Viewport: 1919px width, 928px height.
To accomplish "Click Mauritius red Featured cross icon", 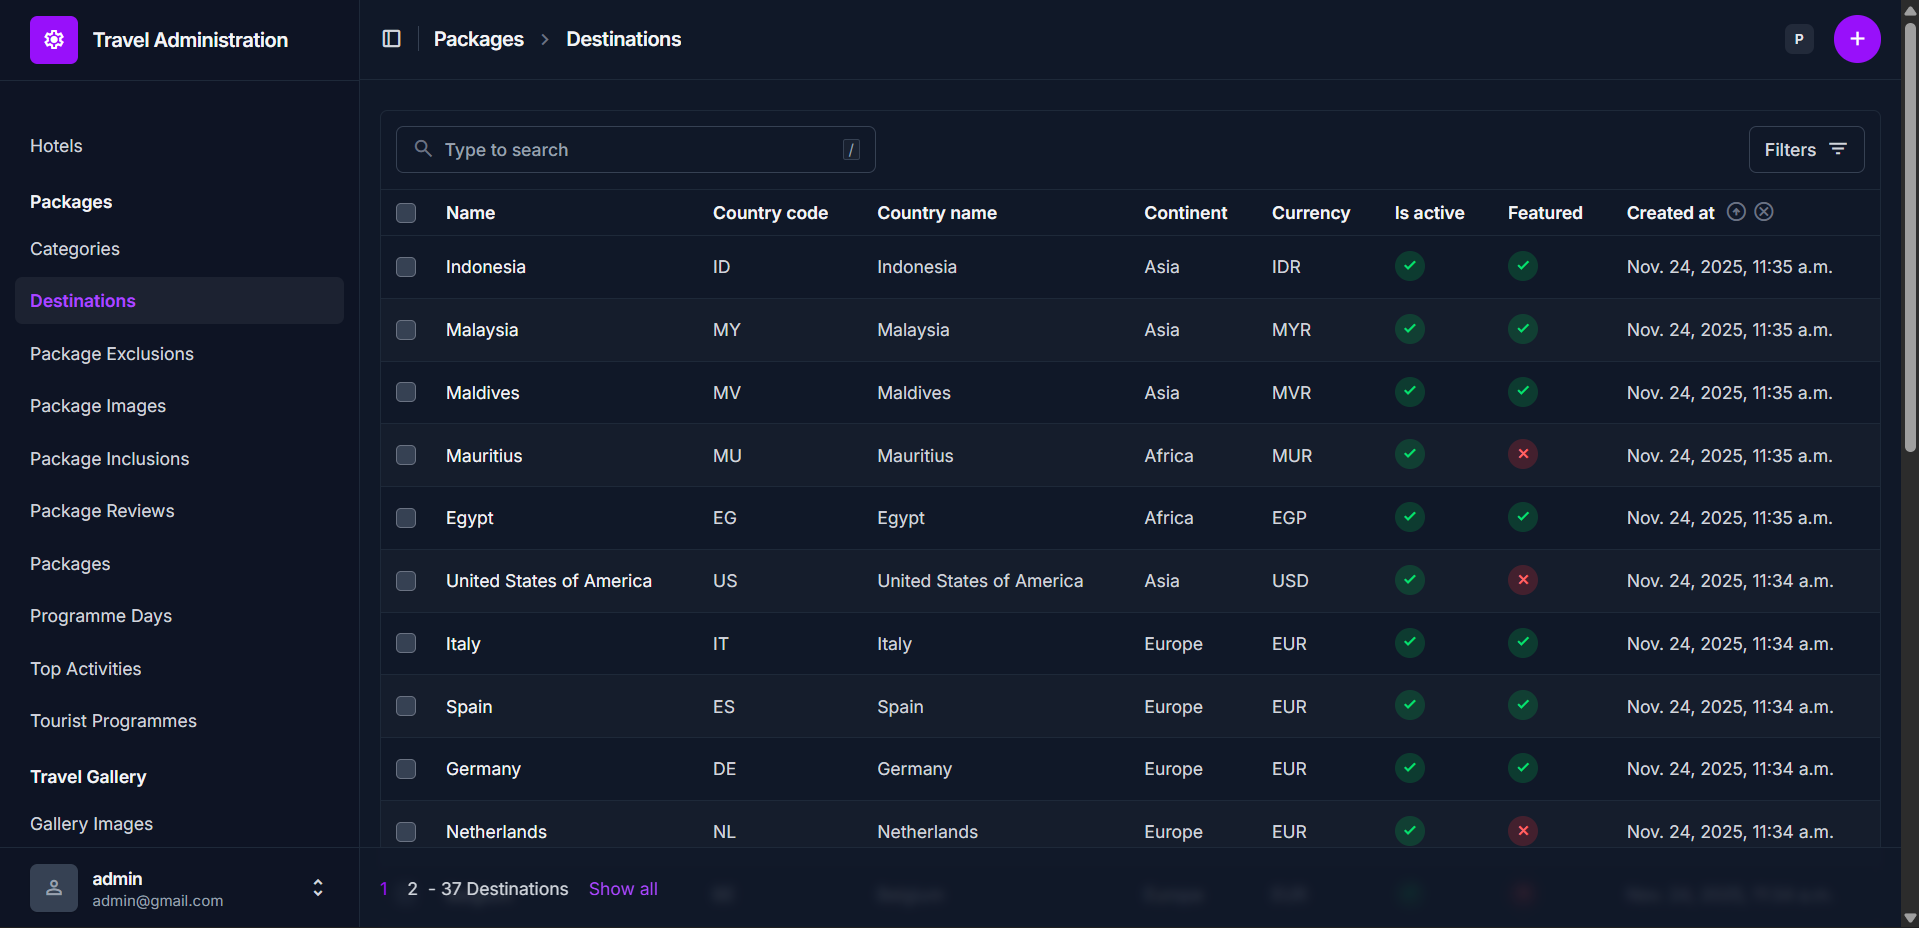I will coord(1522,455).
